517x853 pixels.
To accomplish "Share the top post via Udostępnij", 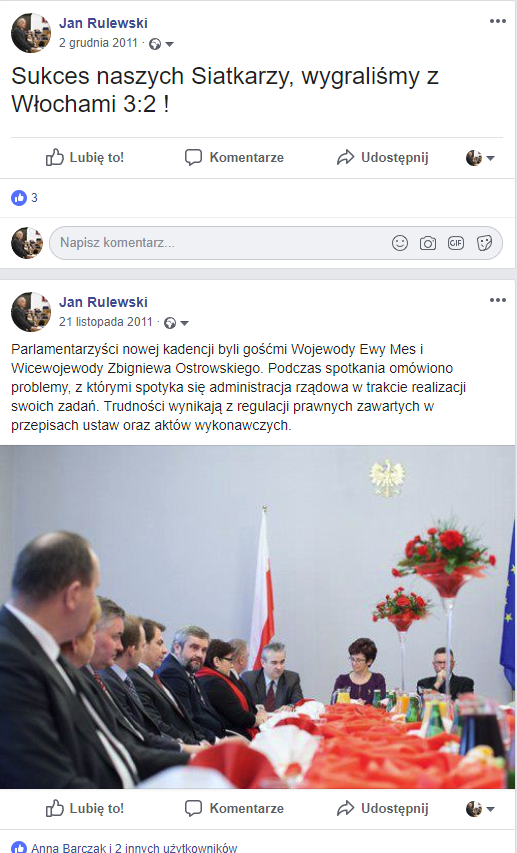I will [383, 158].
